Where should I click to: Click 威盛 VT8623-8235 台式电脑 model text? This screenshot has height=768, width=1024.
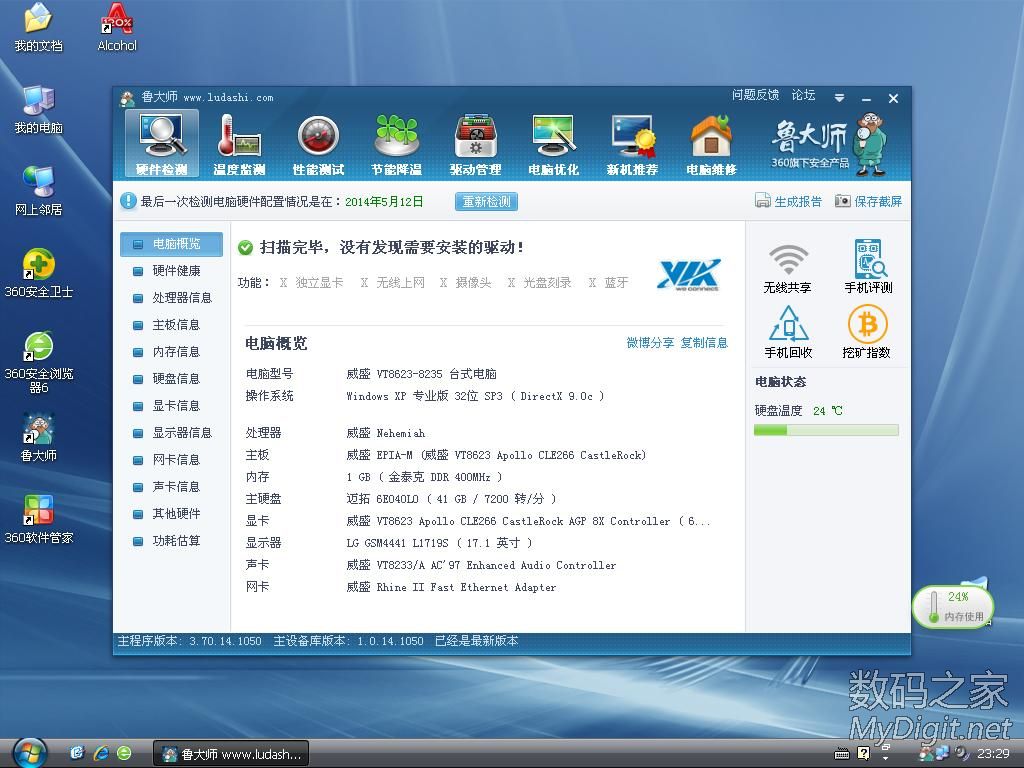click(421, 374)
